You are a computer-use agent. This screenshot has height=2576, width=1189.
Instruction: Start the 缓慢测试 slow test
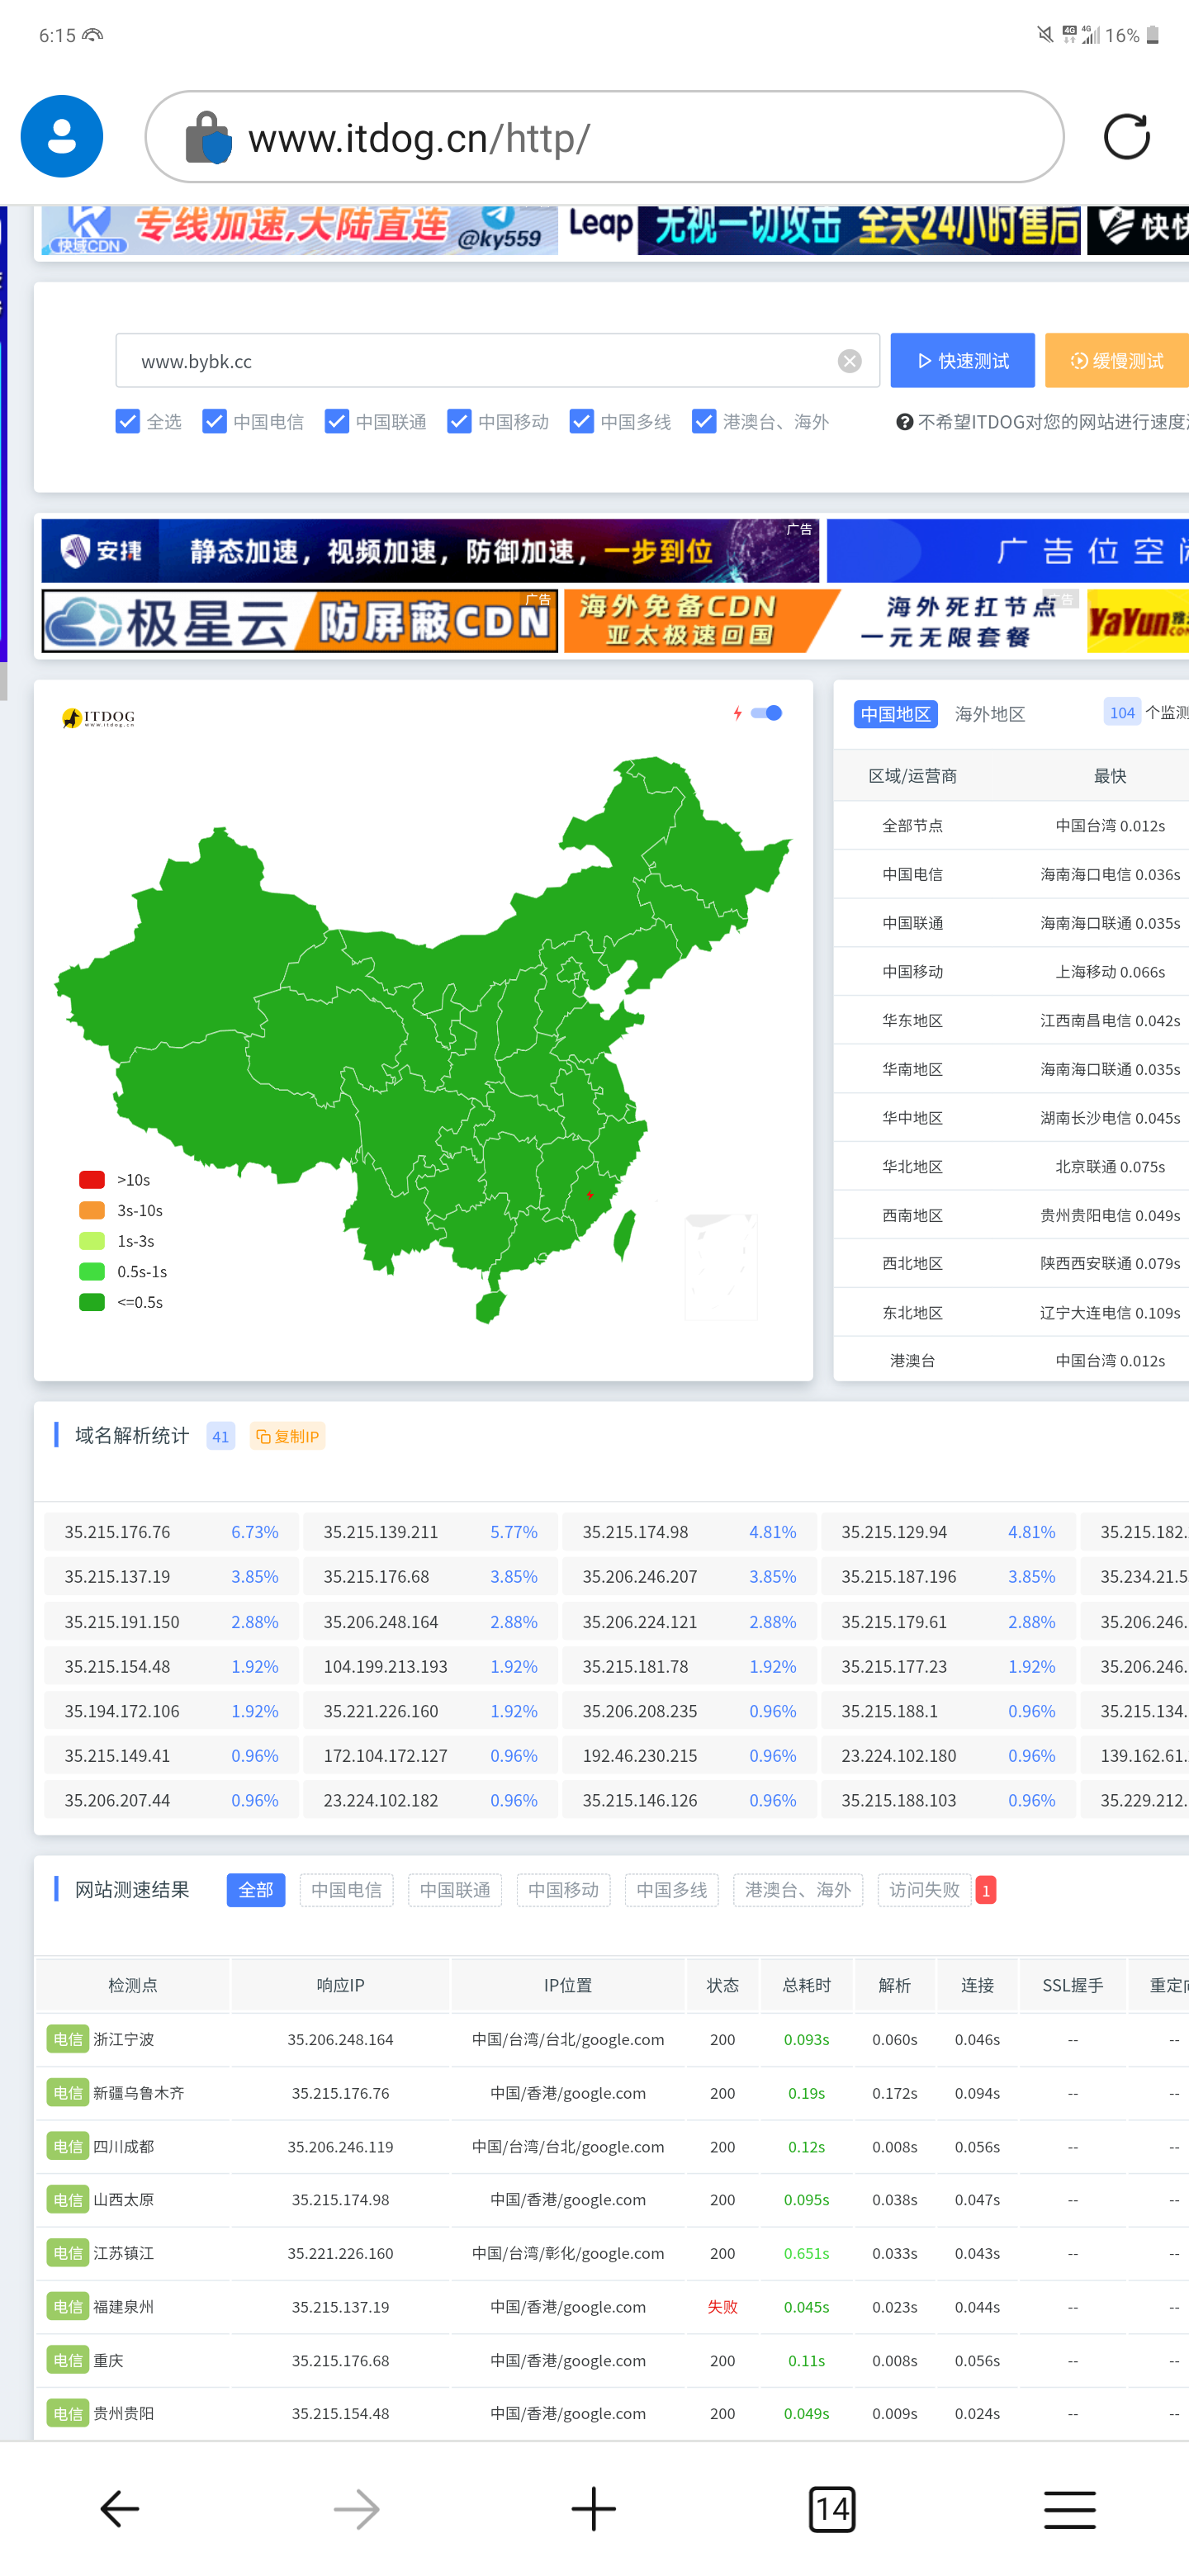click(1117, 361)
